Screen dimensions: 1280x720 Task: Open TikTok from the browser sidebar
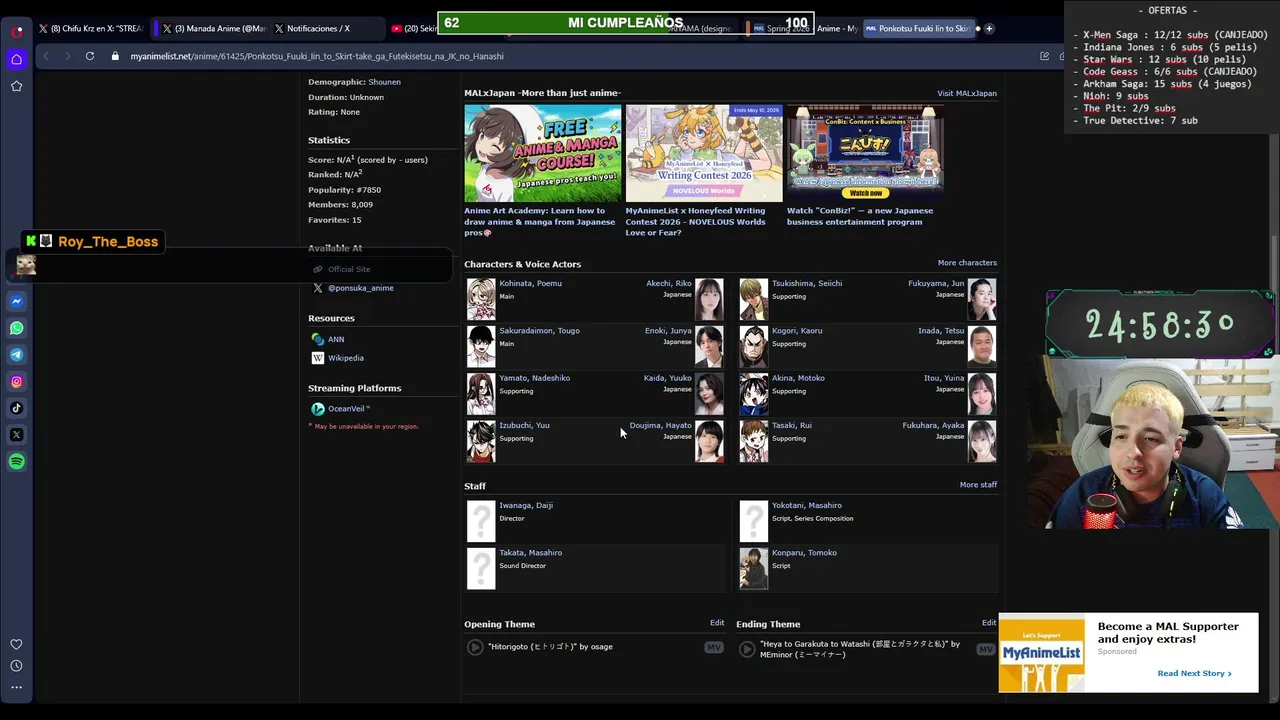17,408
